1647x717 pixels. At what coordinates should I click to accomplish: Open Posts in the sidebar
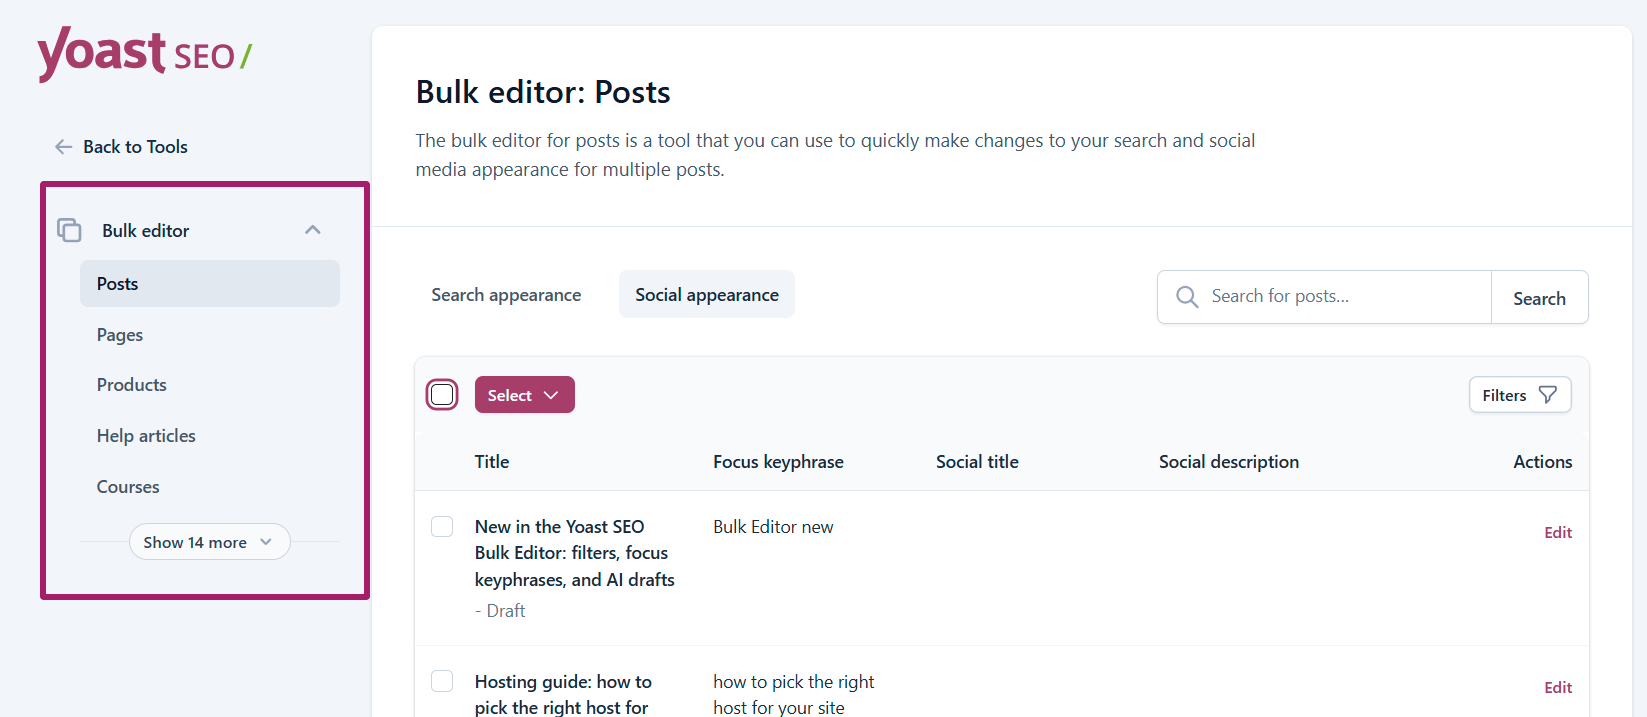click(x=210, y=284)
